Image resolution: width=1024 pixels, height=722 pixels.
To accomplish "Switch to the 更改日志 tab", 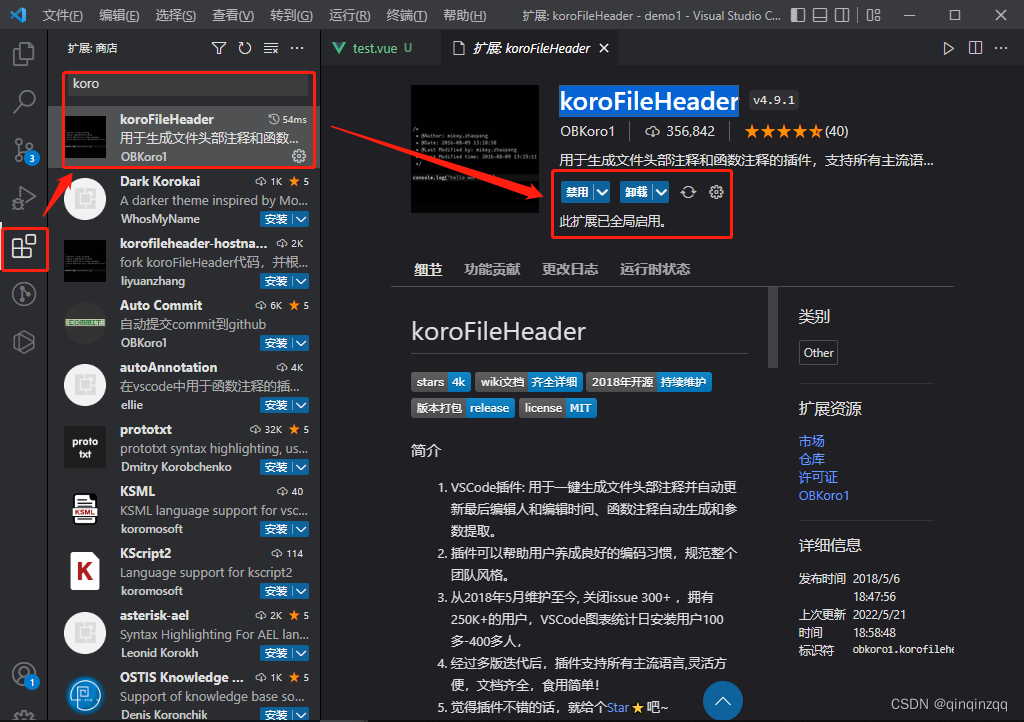I will (x=569, y=269).
